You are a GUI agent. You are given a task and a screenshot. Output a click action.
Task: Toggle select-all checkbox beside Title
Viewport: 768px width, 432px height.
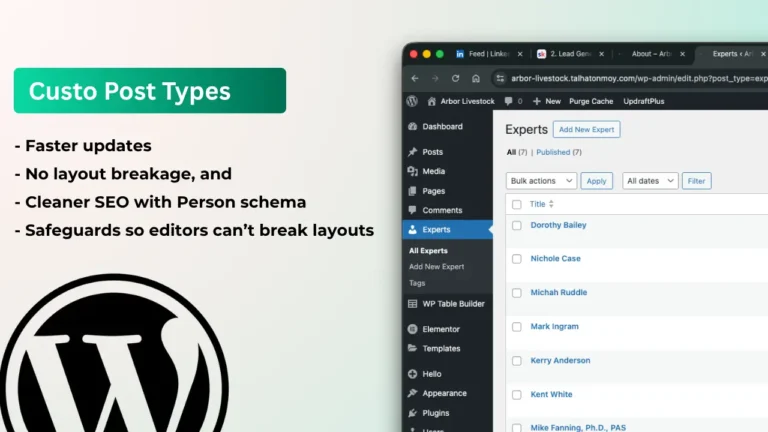coord(516,204)
